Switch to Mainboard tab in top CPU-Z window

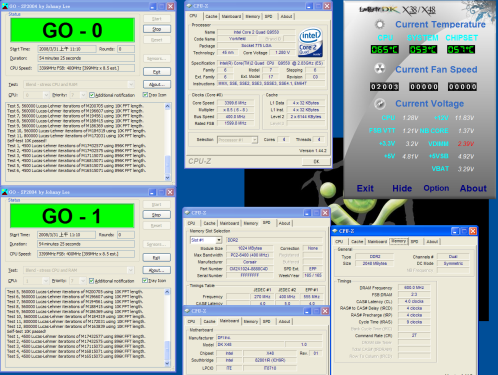(231, 16)
